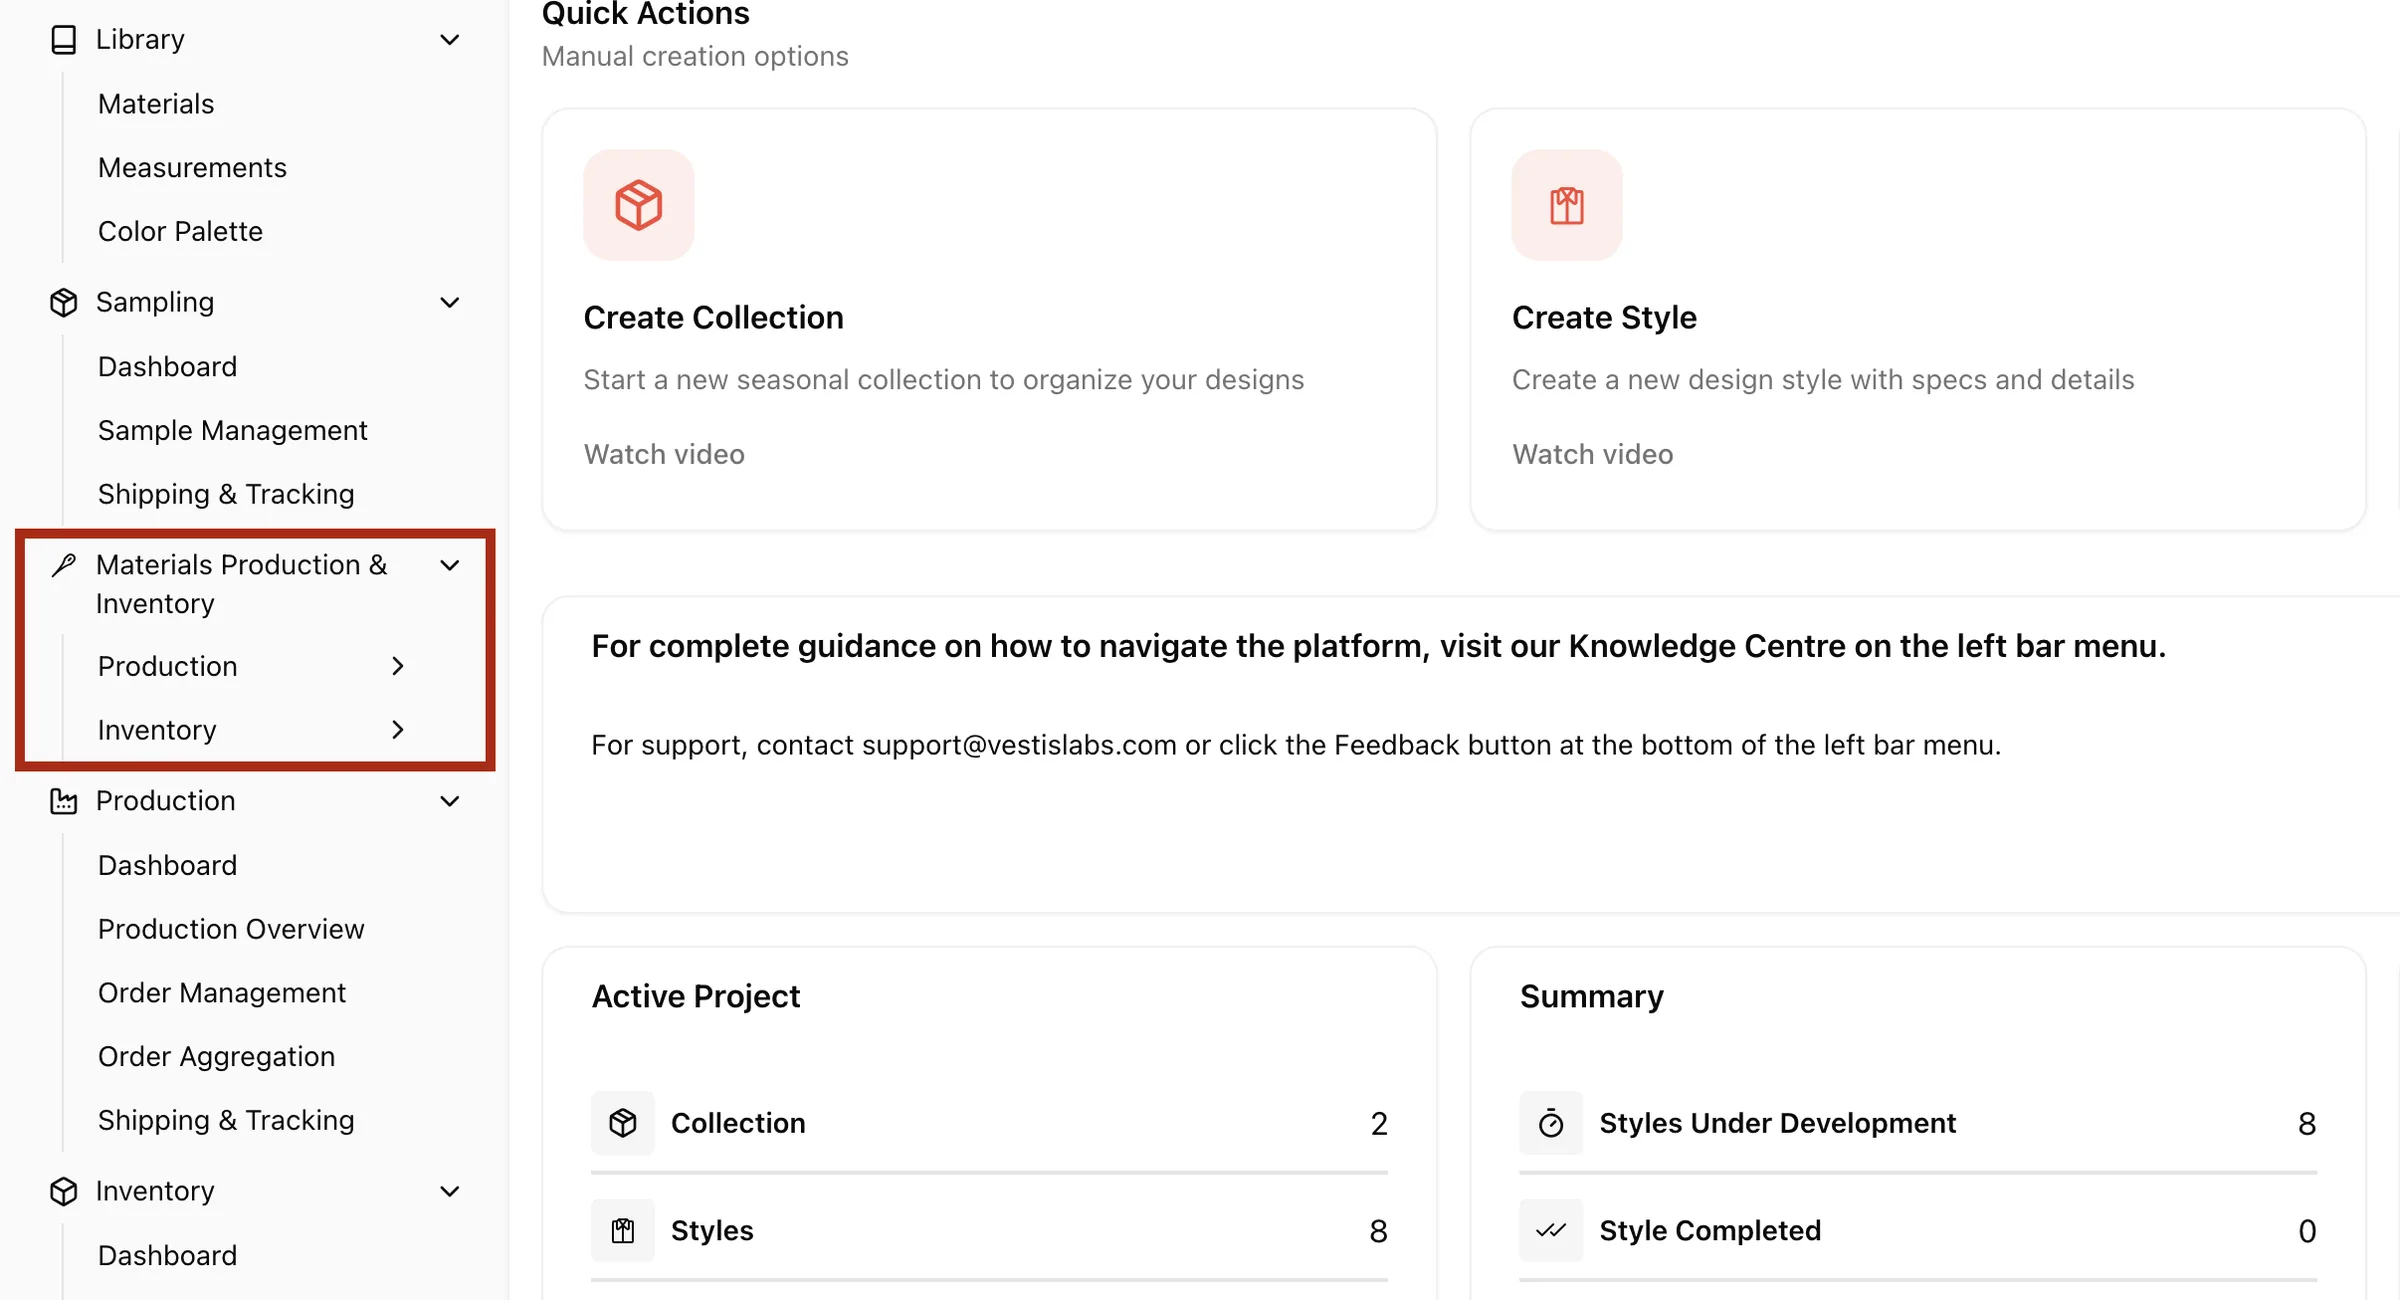Image resolution: width=2400 pixels, height=1300 pixels.
Task: Click the Production factory icon in sidebar
Action: 64,801
